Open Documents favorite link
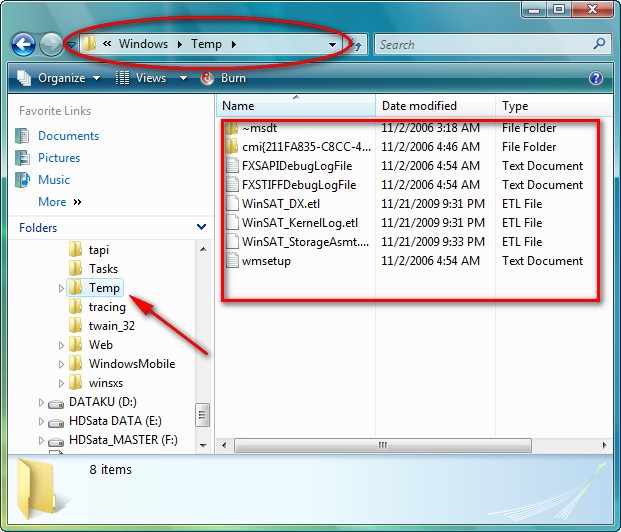 69,136
